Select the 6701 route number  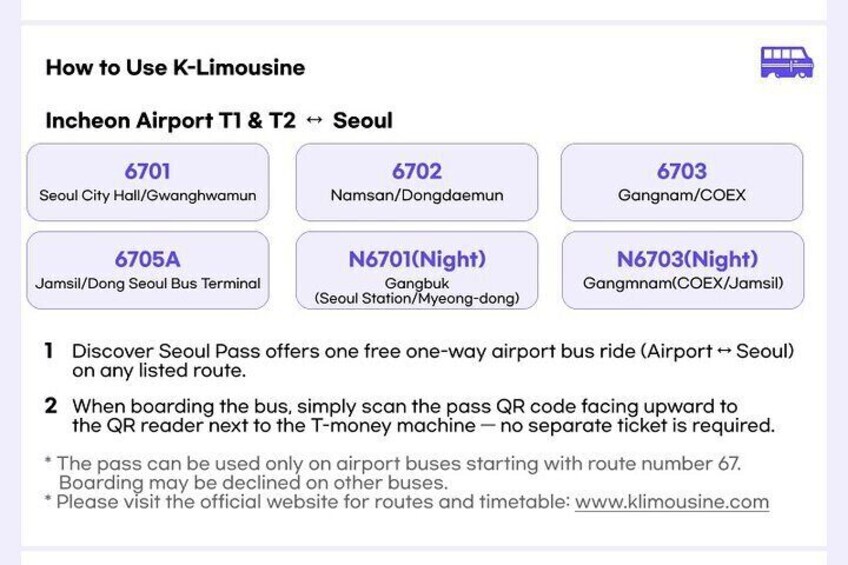(x=148, y=171)
